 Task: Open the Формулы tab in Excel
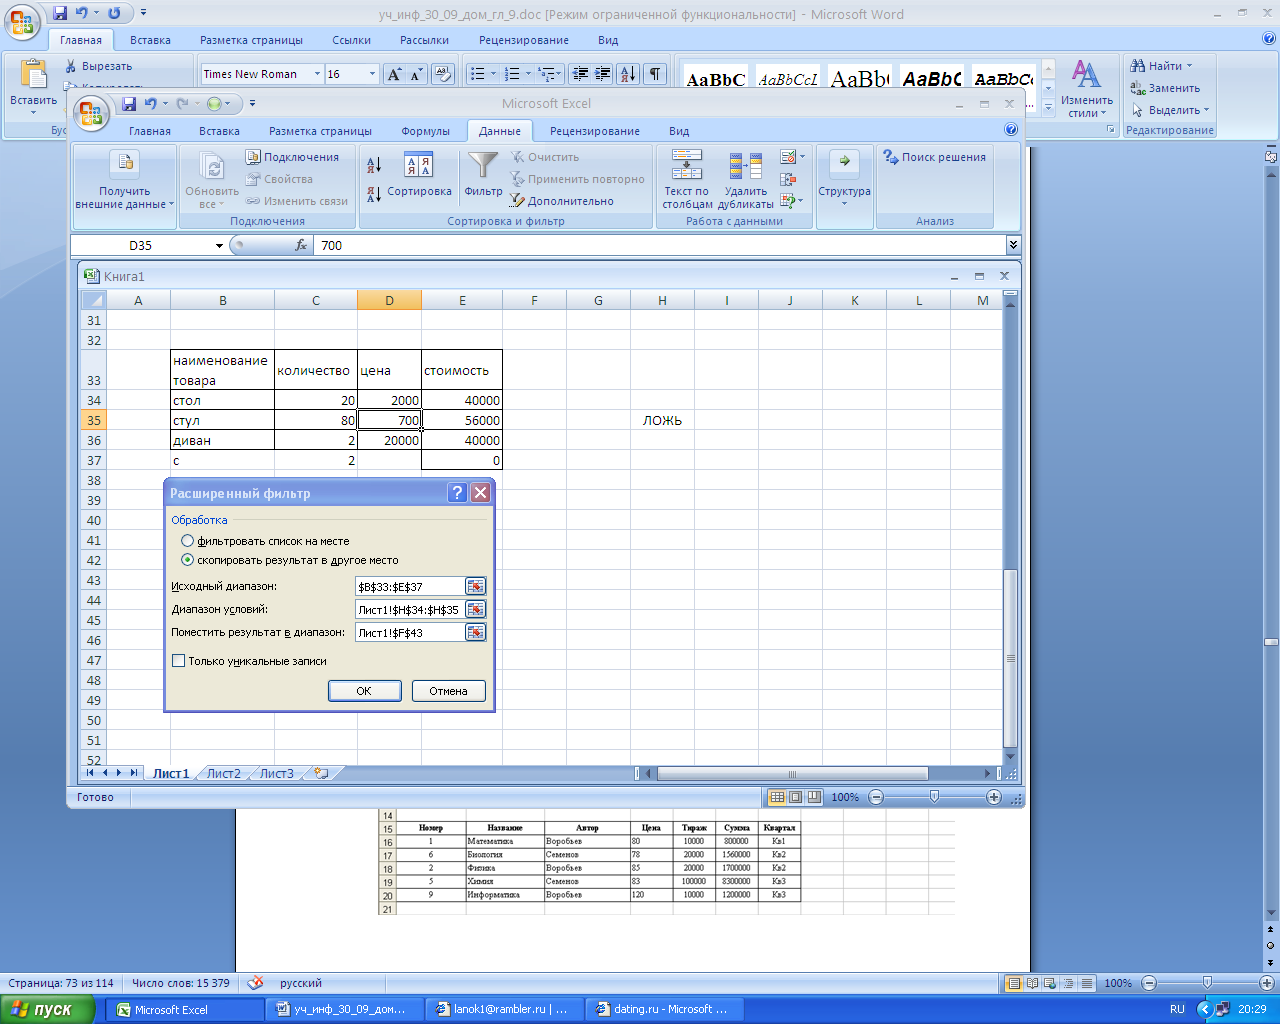425,131
